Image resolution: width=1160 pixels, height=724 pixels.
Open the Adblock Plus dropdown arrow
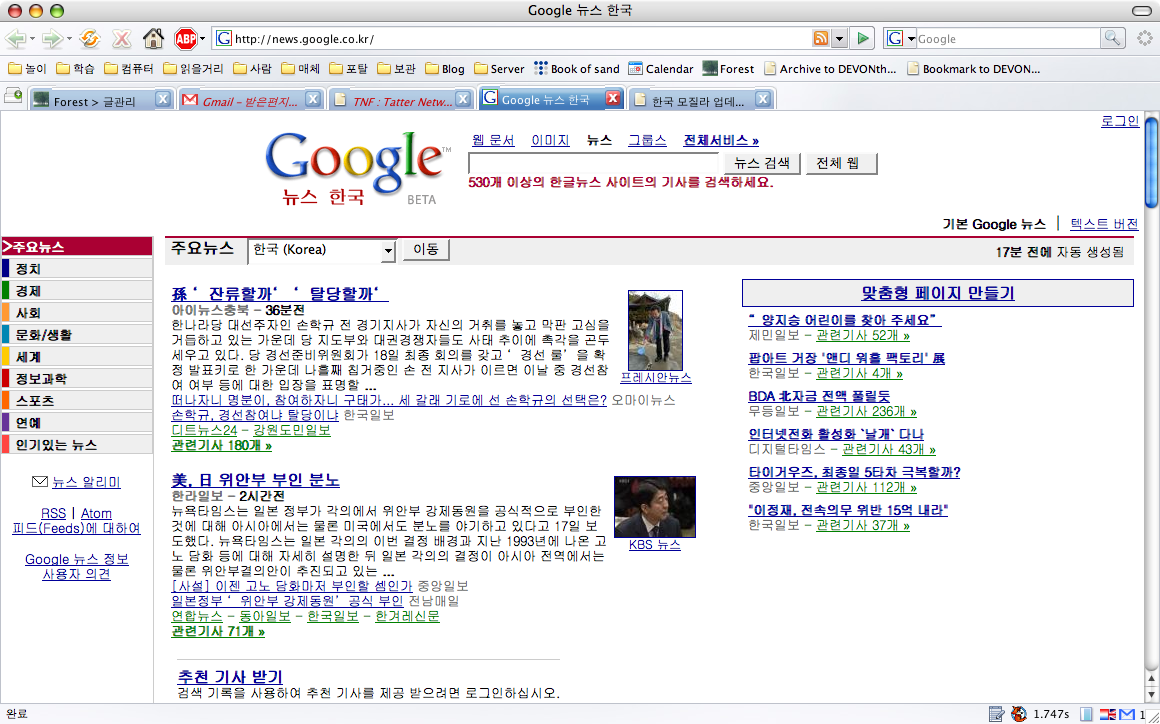tap(202, 38)
